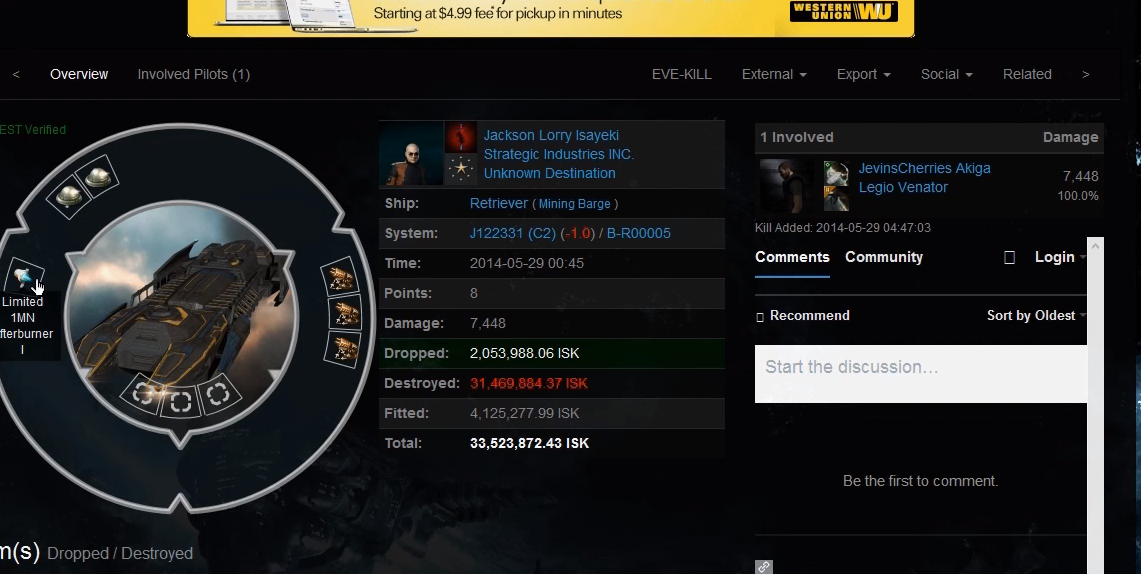Expand the Social dropdown
The width and height of the screenshot is (1141, 574).
[x=947, y=74]
